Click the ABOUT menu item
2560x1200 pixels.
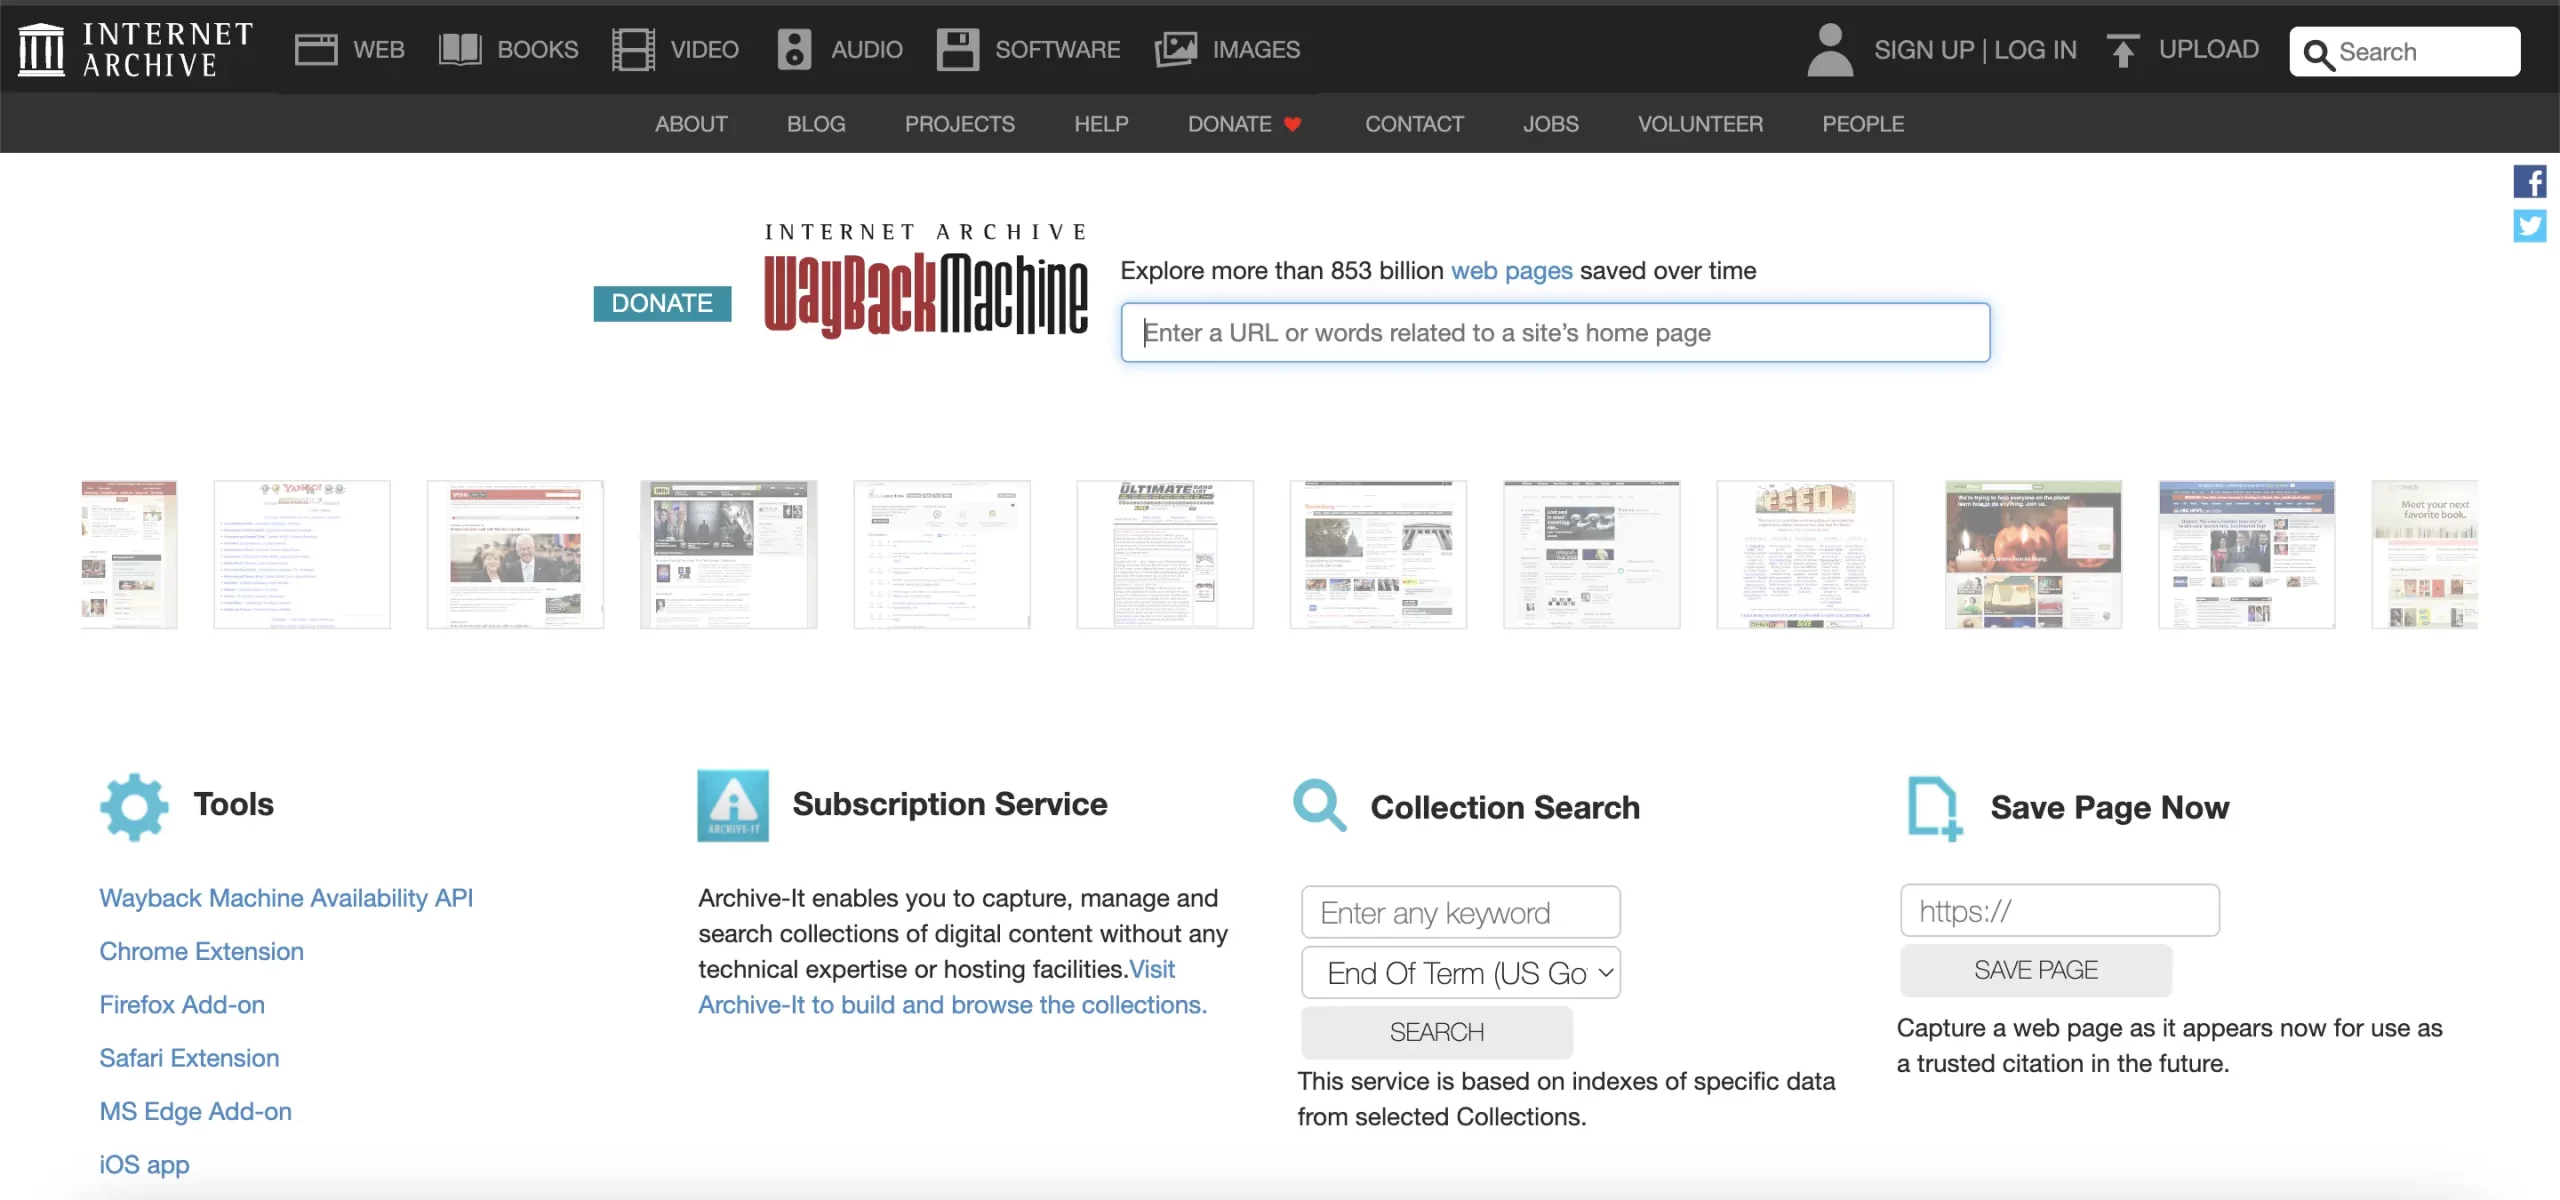[x=687, y=122]
